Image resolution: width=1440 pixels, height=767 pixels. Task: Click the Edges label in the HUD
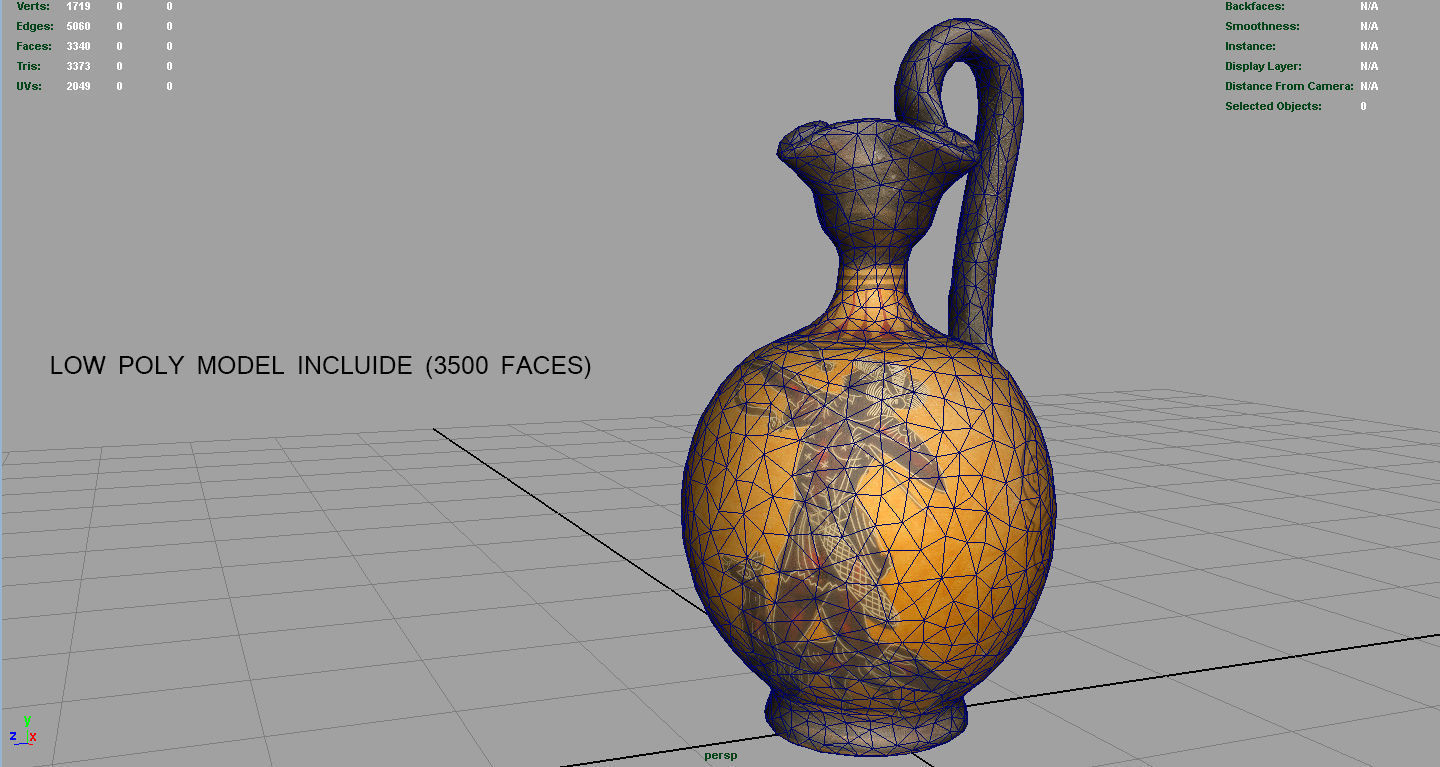35,26
